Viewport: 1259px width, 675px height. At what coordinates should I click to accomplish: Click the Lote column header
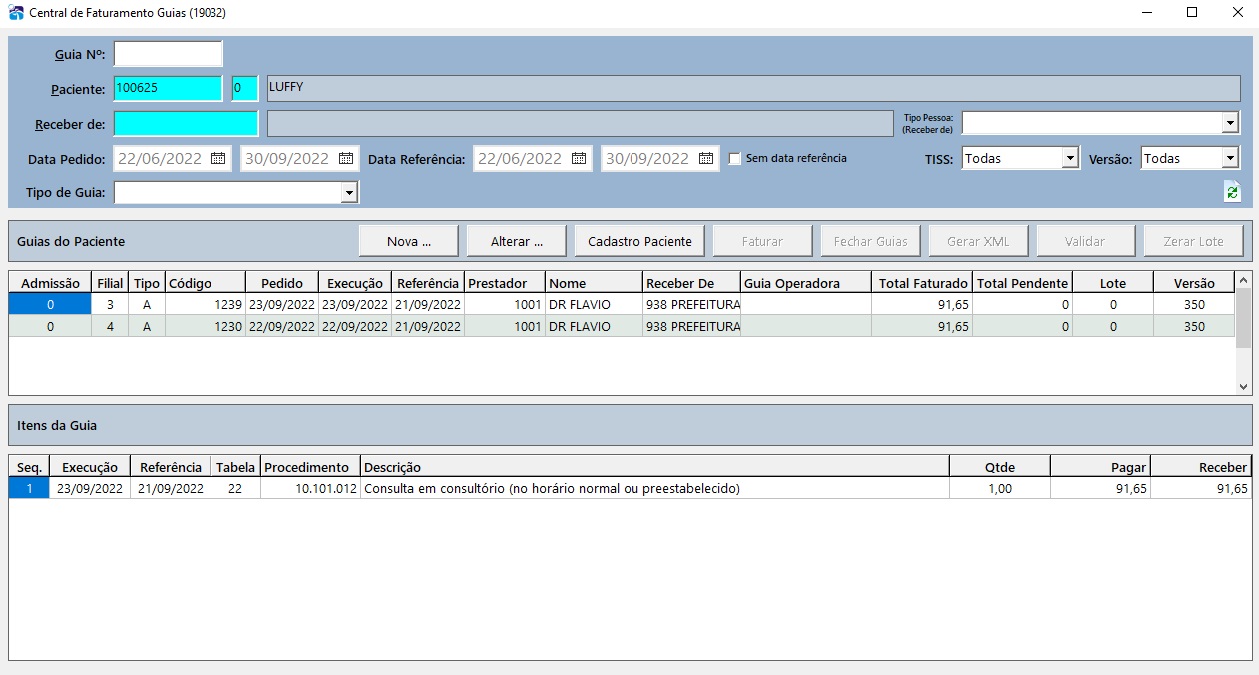click(x=1113, y=283)
